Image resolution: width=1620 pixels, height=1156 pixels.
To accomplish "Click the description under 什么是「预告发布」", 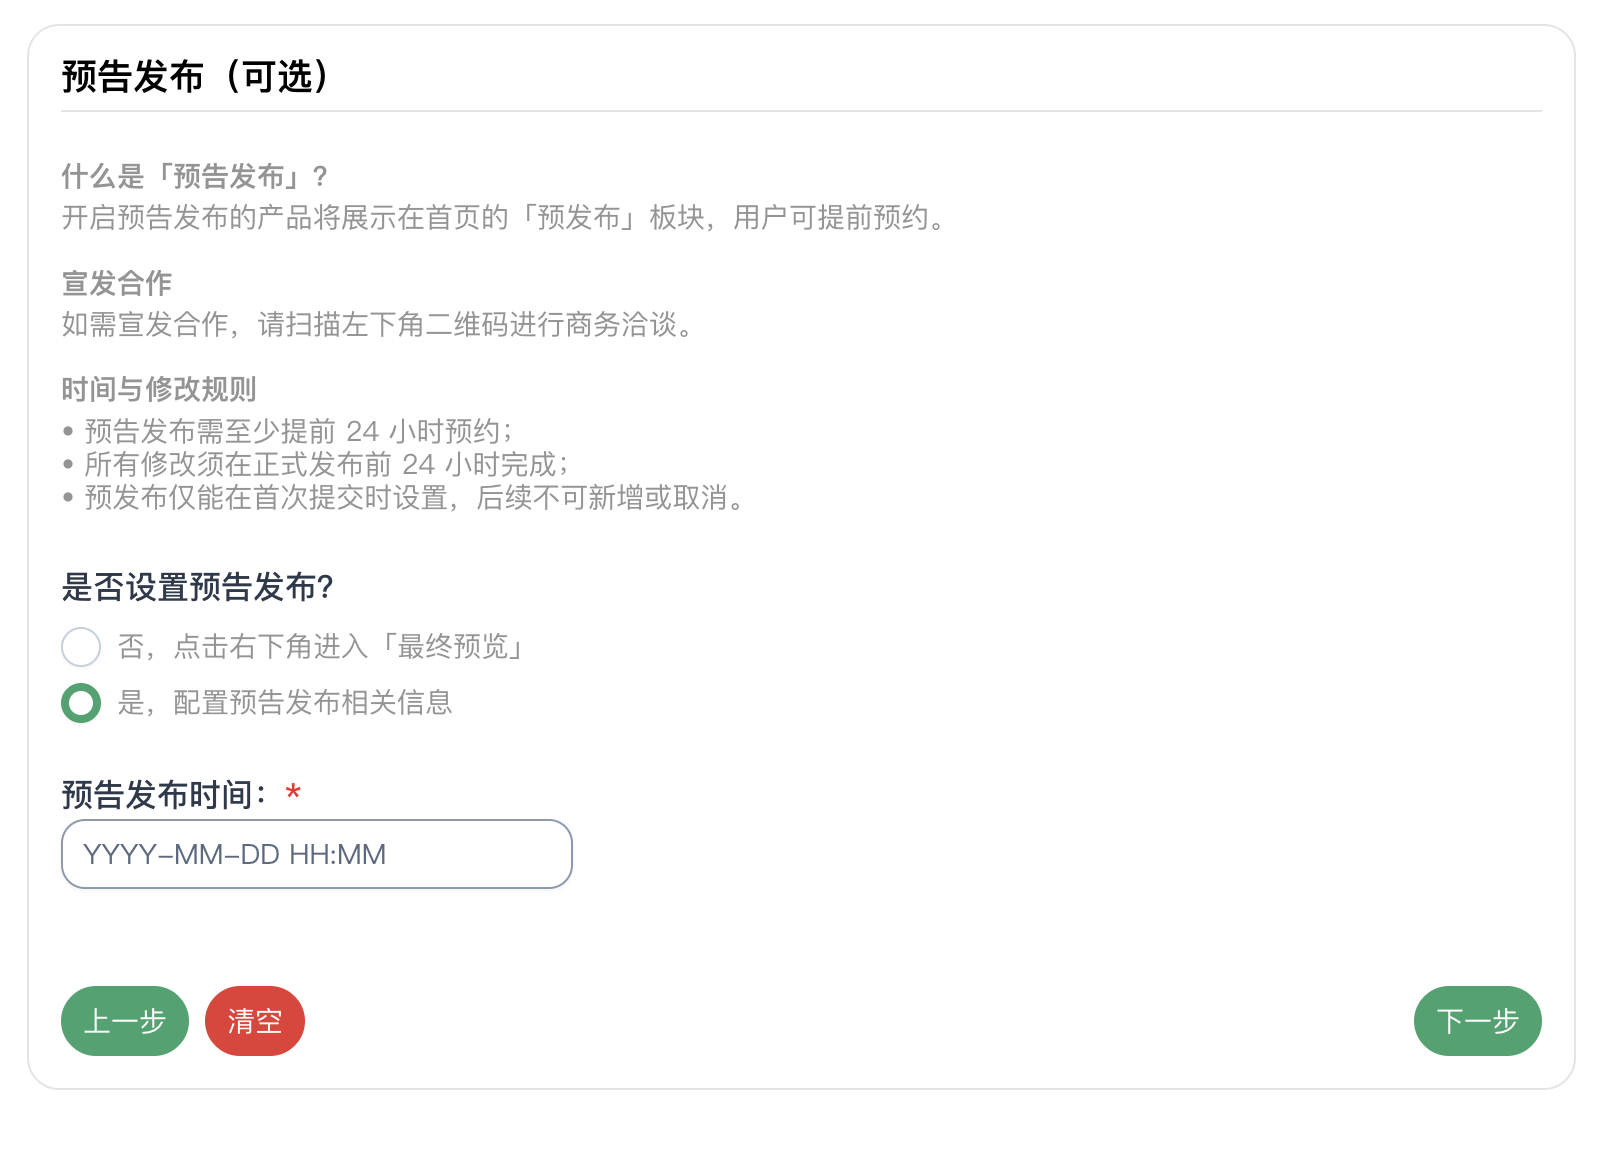I will 505,219.
